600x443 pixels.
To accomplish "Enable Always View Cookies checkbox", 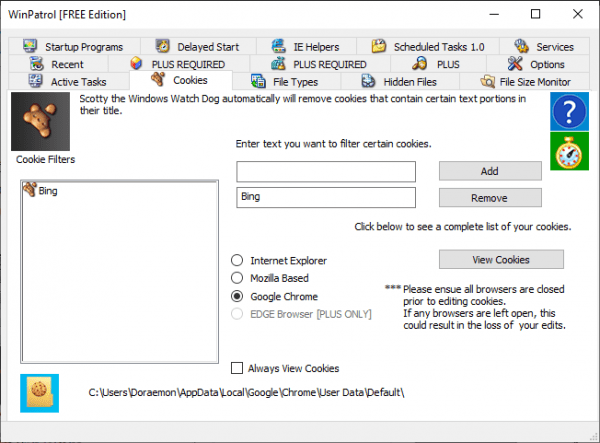I will click(237, 368).
